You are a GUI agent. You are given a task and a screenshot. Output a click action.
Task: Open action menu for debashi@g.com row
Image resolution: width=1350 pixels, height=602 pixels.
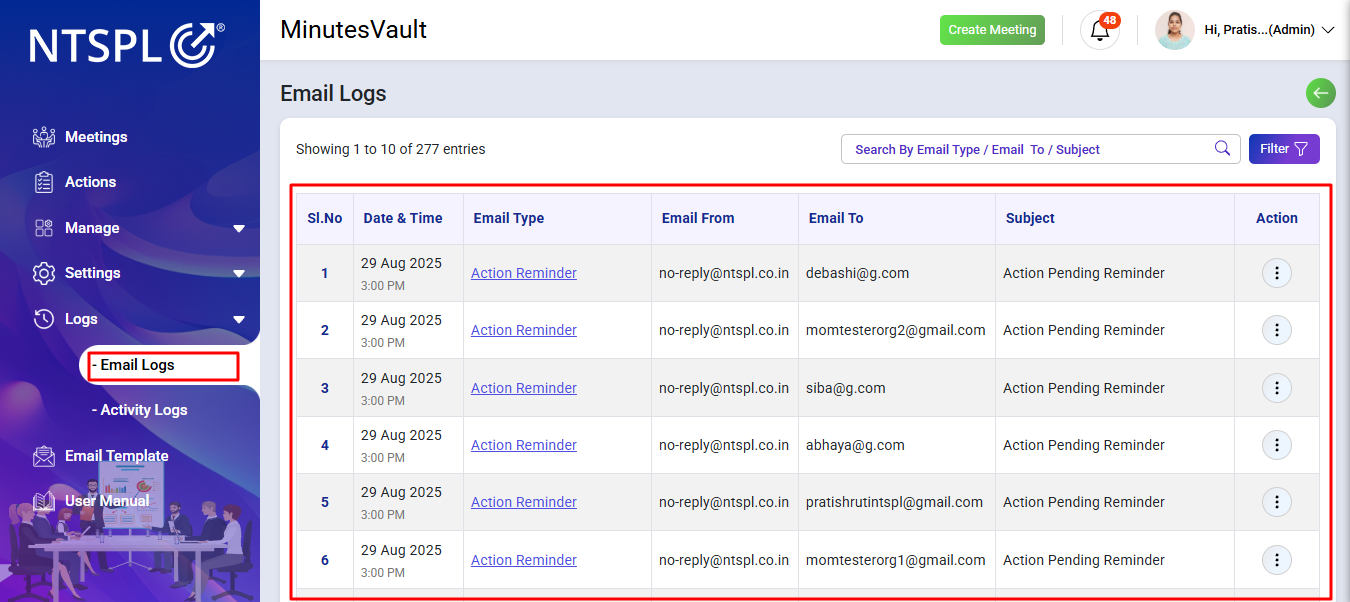pos(1277,273)
